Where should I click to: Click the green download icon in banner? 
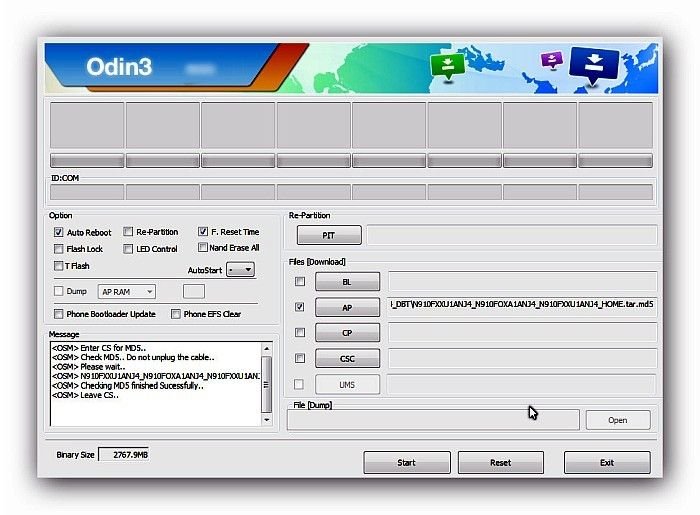click(447, 66)
